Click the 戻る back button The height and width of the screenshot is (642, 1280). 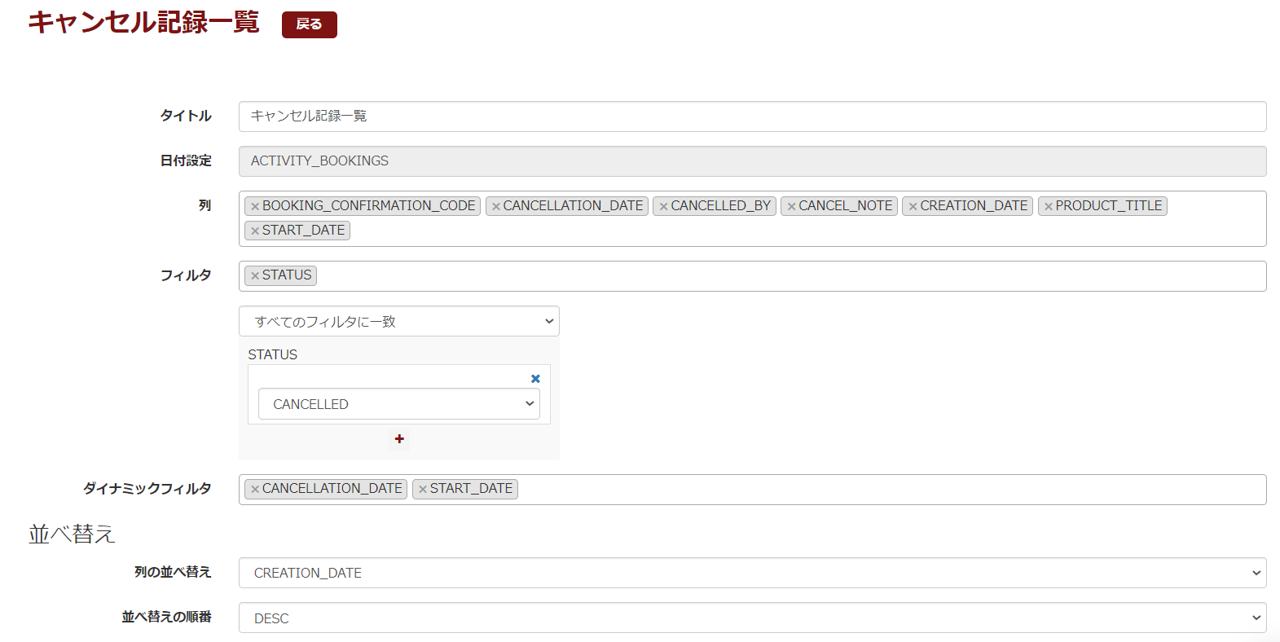click(x=309, y=25)
